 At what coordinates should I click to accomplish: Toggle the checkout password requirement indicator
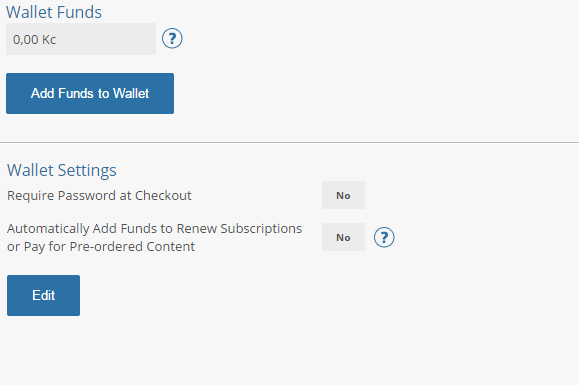343,195
